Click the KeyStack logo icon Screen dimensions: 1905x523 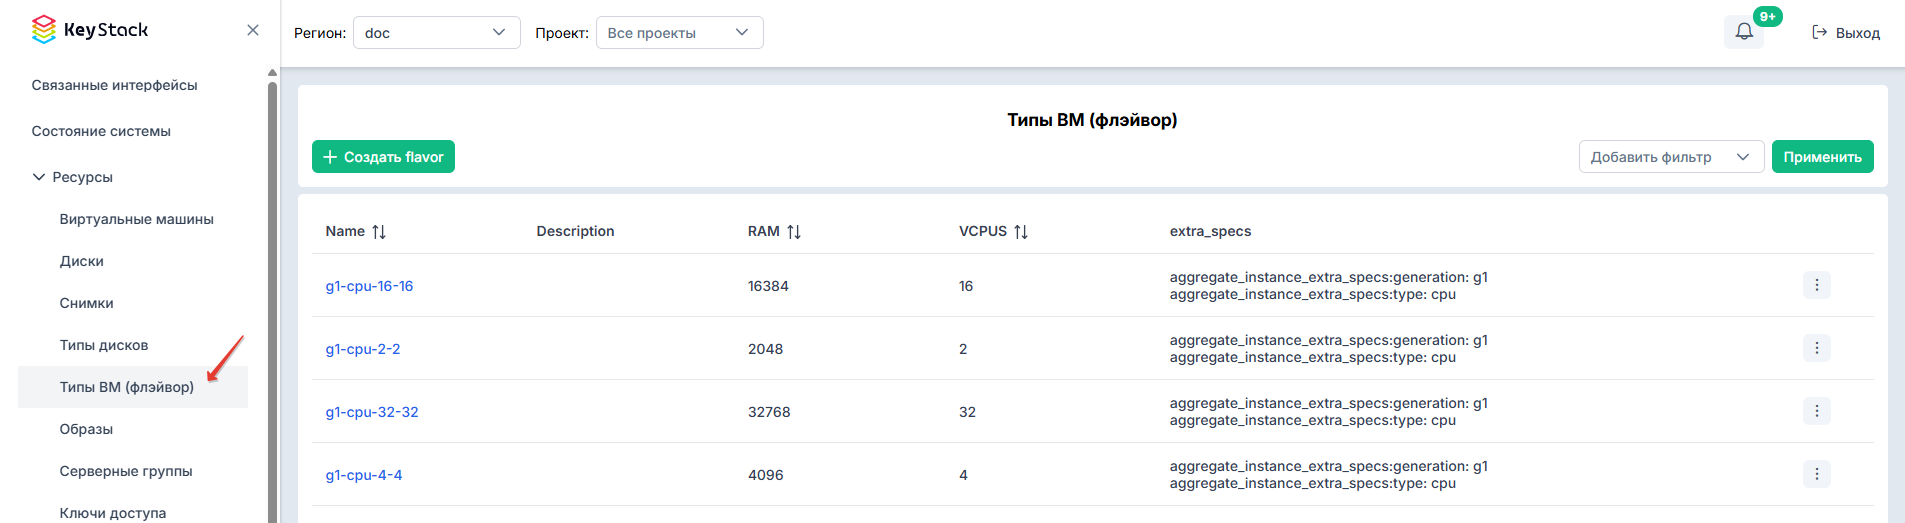click(44, 30)
